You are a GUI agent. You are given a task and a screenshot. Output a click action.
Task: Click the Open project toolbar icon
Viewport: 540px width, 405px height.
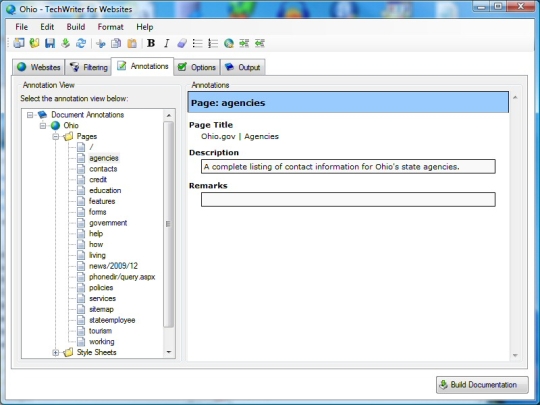(x=34, y=43)
